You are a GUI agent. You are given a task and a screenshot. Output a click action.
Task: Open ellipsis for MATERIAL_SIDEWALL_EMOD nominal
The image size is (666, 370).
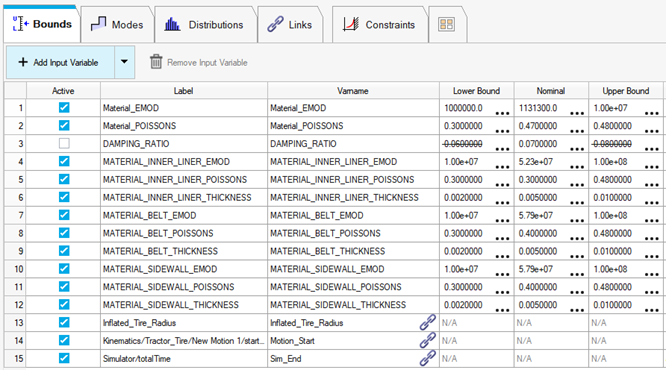pos(577,274)
